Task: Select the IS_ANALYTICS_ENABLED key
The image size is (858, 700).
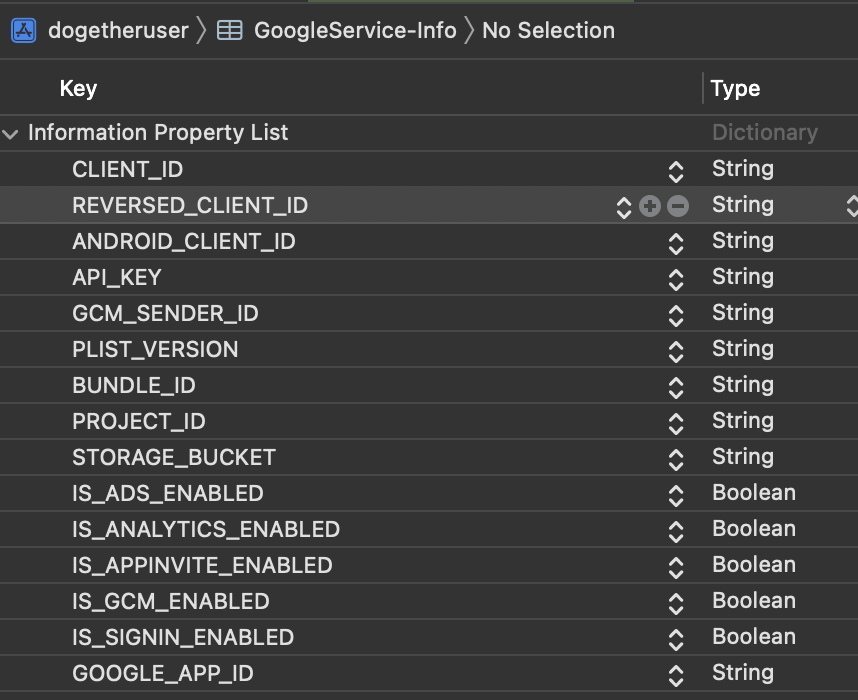Action: pyautogui.click(x=206, y=530)
